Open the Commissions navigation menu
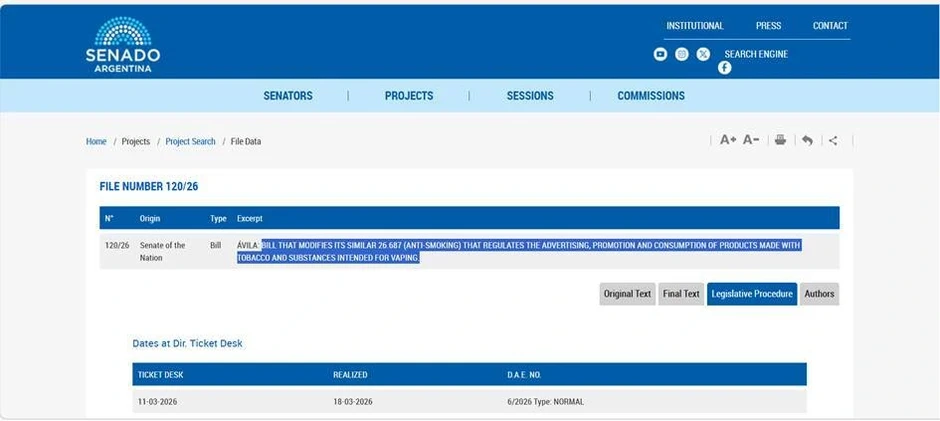This screenshot has height=421, width=940. [x=651, y=96]
